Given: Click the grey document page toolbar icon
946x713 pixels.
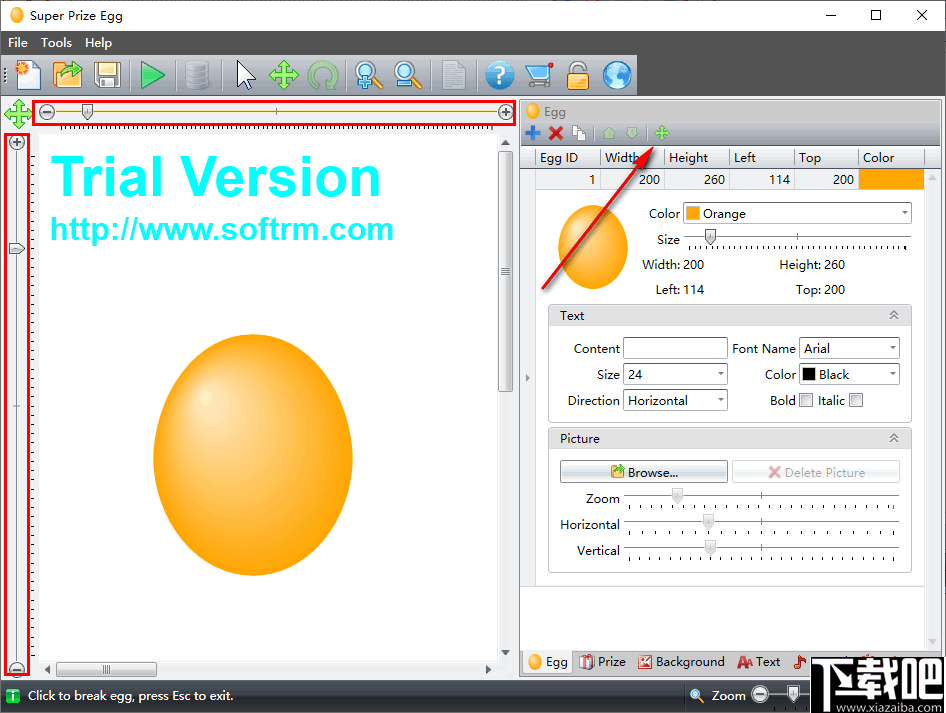Looking at the screenshot, I should (x=454, y=75).
